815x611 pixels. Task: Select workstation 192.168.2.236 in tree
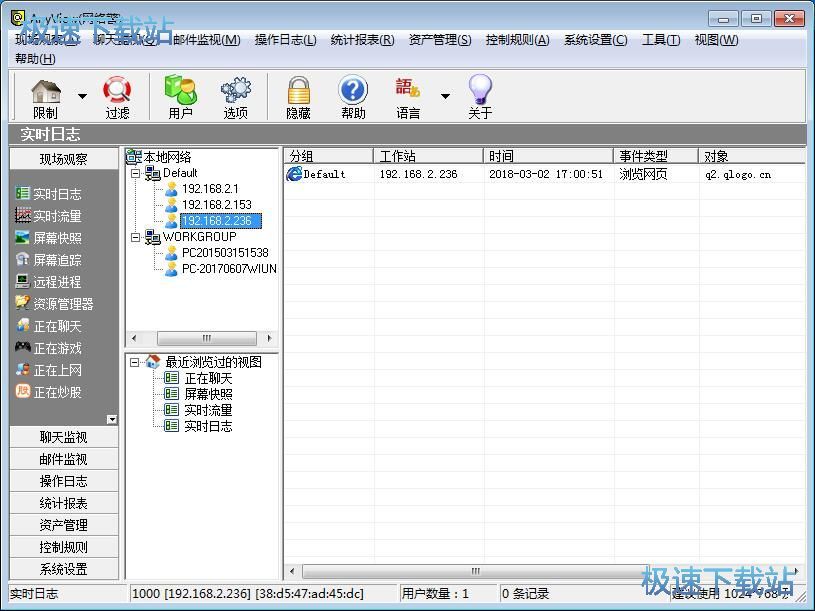coord(221,221)
